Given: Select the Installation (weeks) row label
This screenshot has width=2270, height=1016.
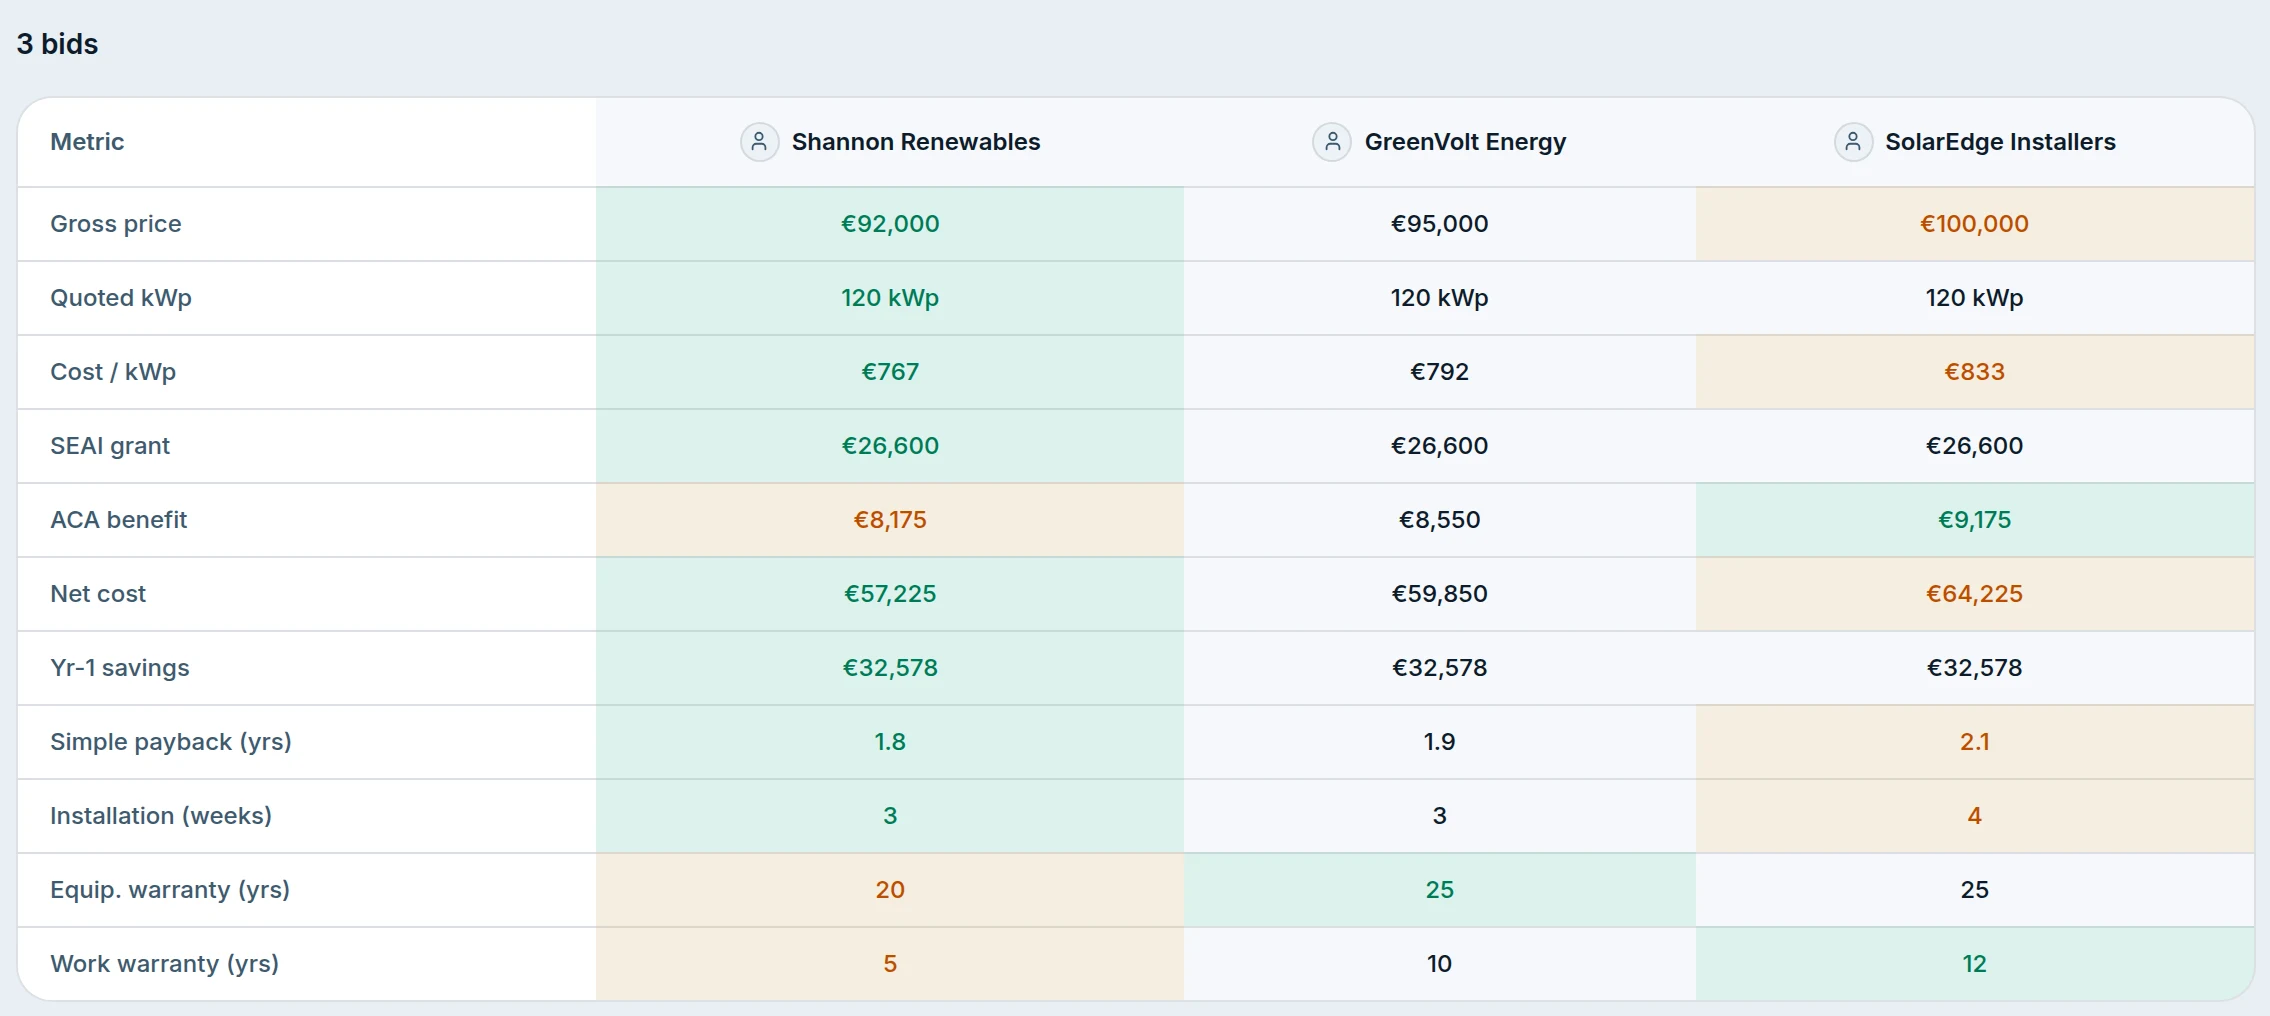Looking at the screenshot, I should tap(161, 816).
